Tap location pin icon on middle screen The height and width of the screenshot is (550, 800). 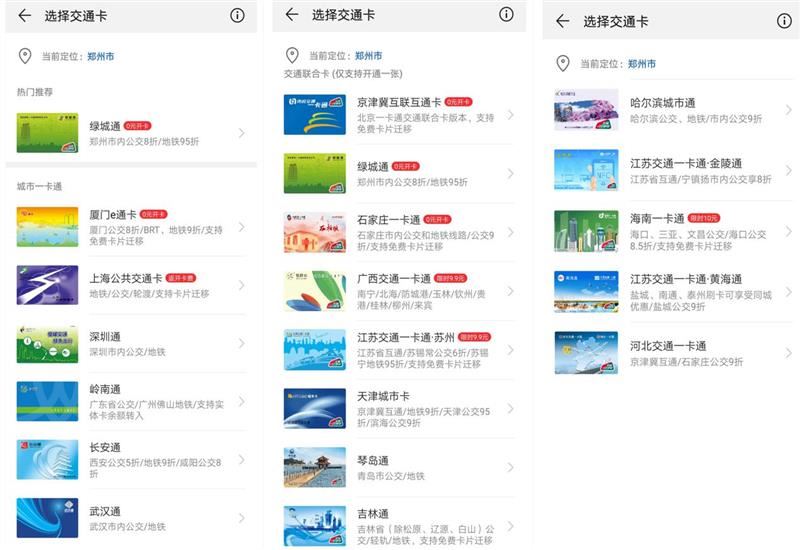(x=292, y=55)
